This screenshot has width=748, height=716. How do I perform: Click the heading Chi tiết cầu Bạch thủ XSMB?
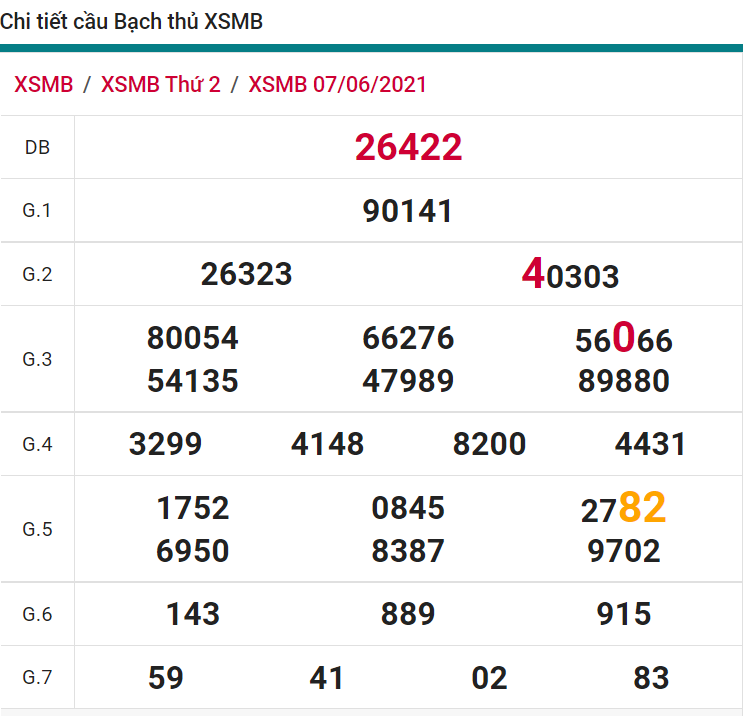tap(132, 21)
